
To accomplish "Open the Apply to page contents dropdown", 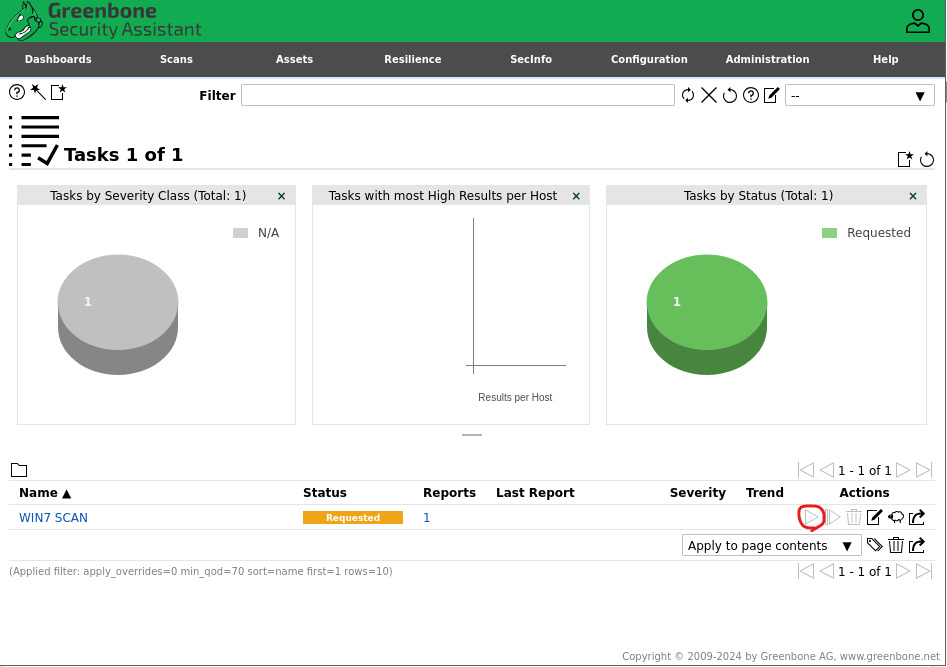I will (771, 545).
